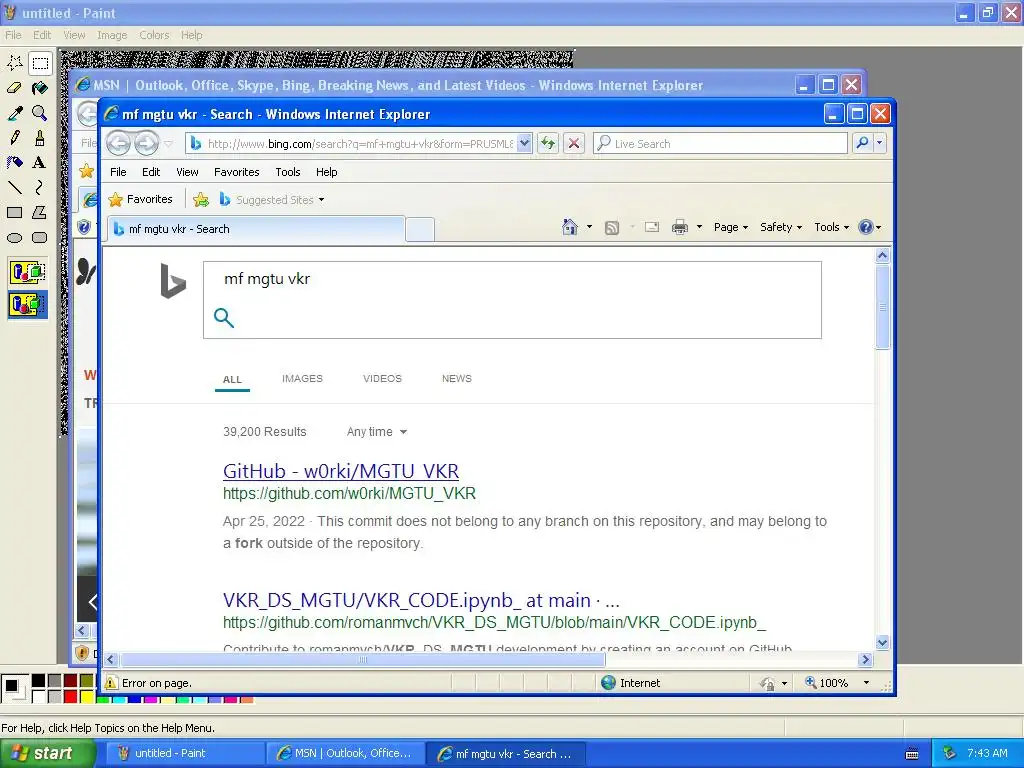Select the Brush tool in Paint
Image resolution: width=1024 pixels, height=768 pixels.
coord(40,138)
